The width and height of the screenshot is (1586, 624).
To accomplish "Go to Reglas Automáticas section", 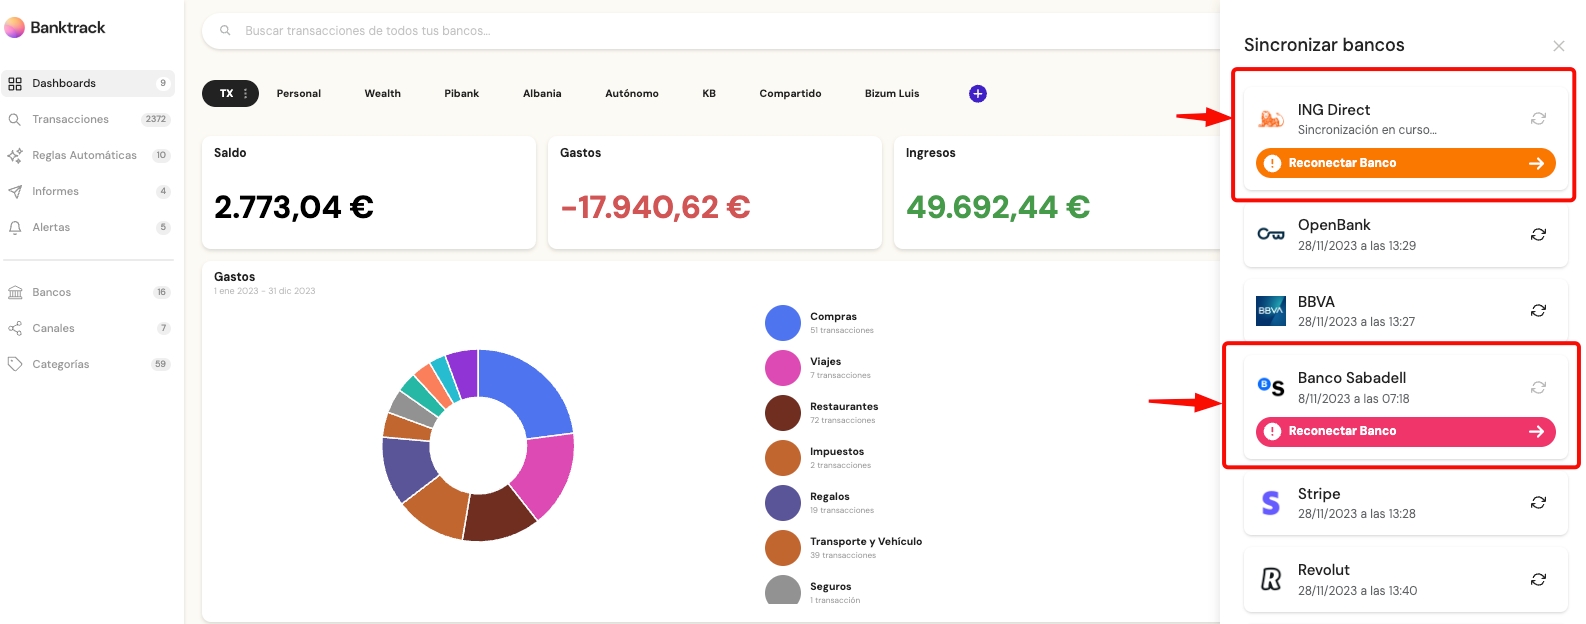I will [84, 155].
